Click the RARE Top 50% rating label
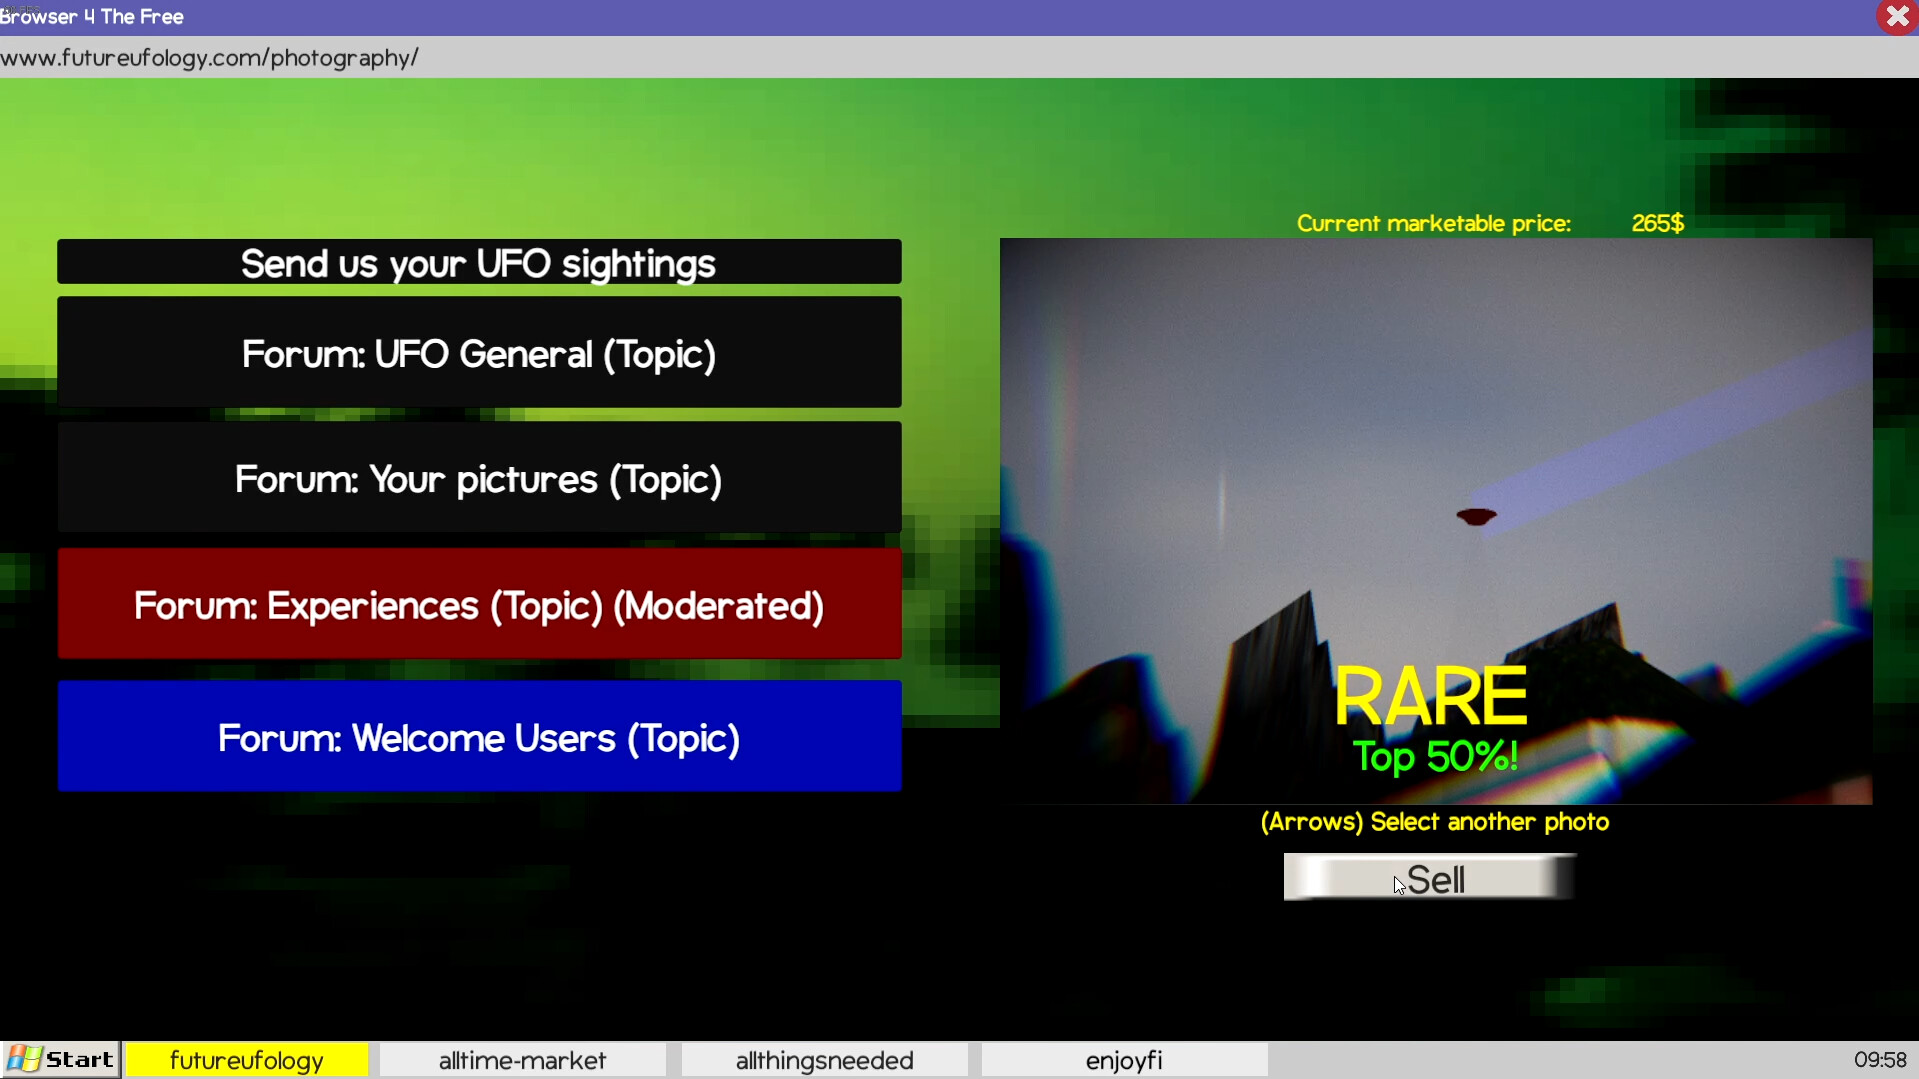1919x1079 pixels. coord(1433,715)
